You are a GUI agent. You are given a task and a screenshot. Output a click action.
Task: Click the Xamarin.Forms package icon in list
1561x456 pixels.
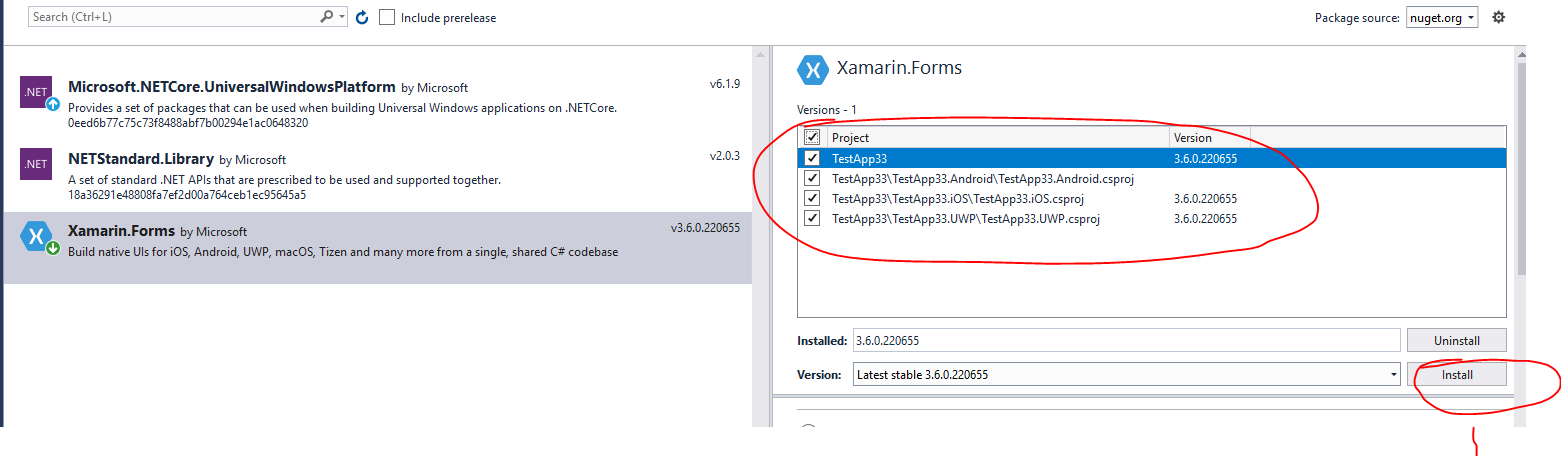tap(36, 237)
